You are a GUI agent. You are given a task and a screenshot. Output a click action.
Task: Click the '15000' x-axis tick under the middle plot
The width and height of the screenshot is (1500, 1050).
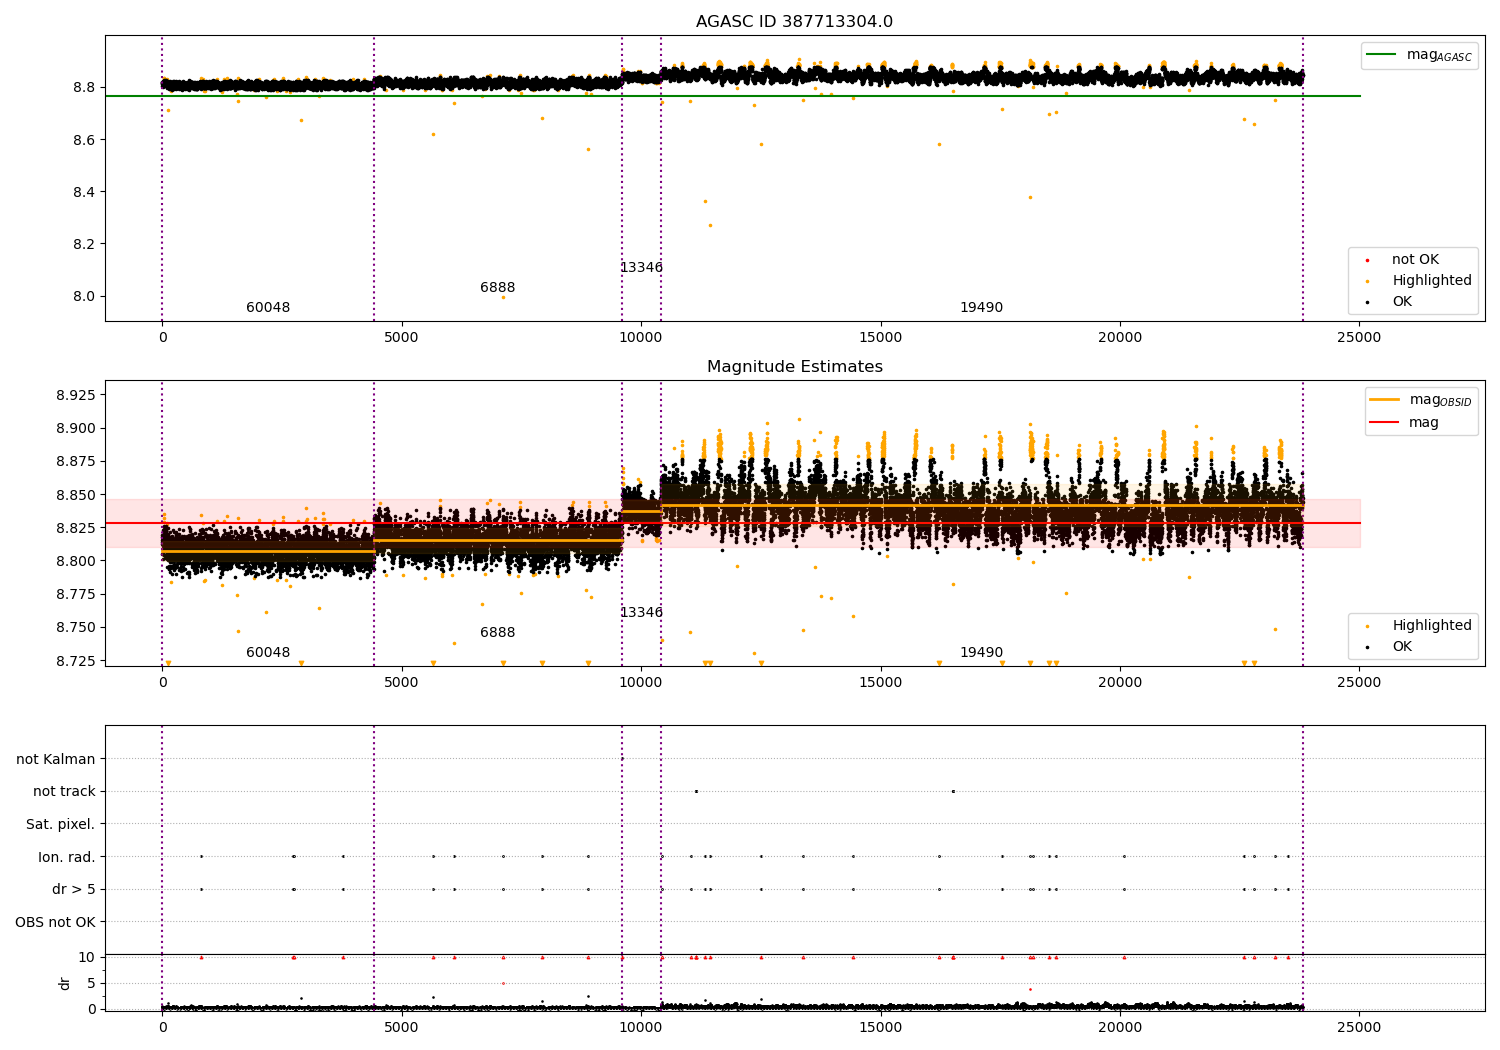pyautogui.click(x=880, y=683)
